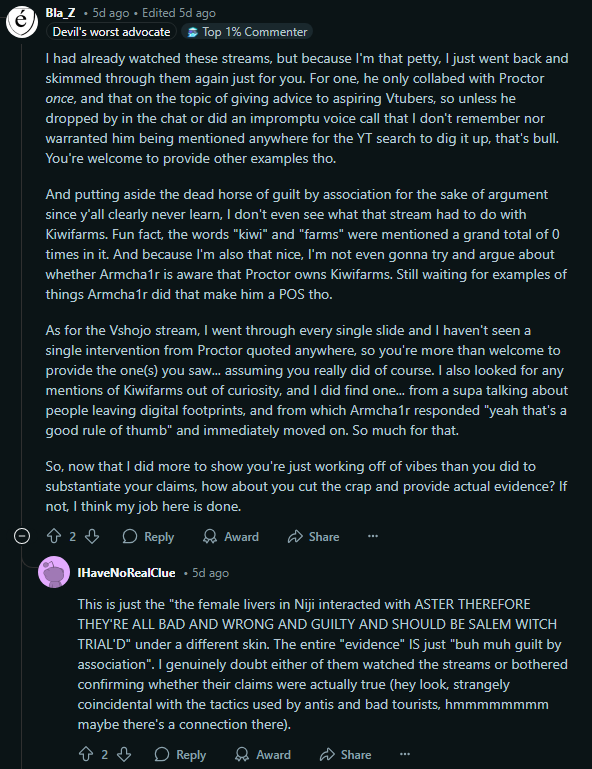Click the Top 1% Commenter badge
Viewport: 592px width, 769px height.
248,32
